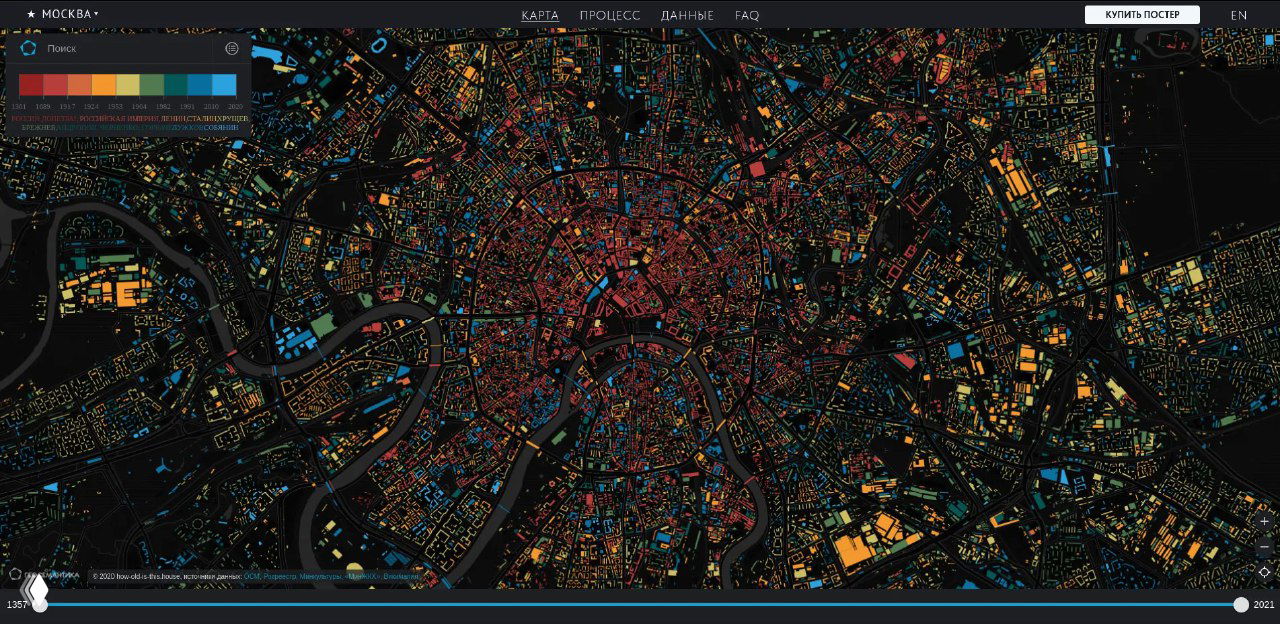The height and width of the screenshot is (624, 1280).
Task: Open the OSM data source link
Action: click(x=251, y=577)
